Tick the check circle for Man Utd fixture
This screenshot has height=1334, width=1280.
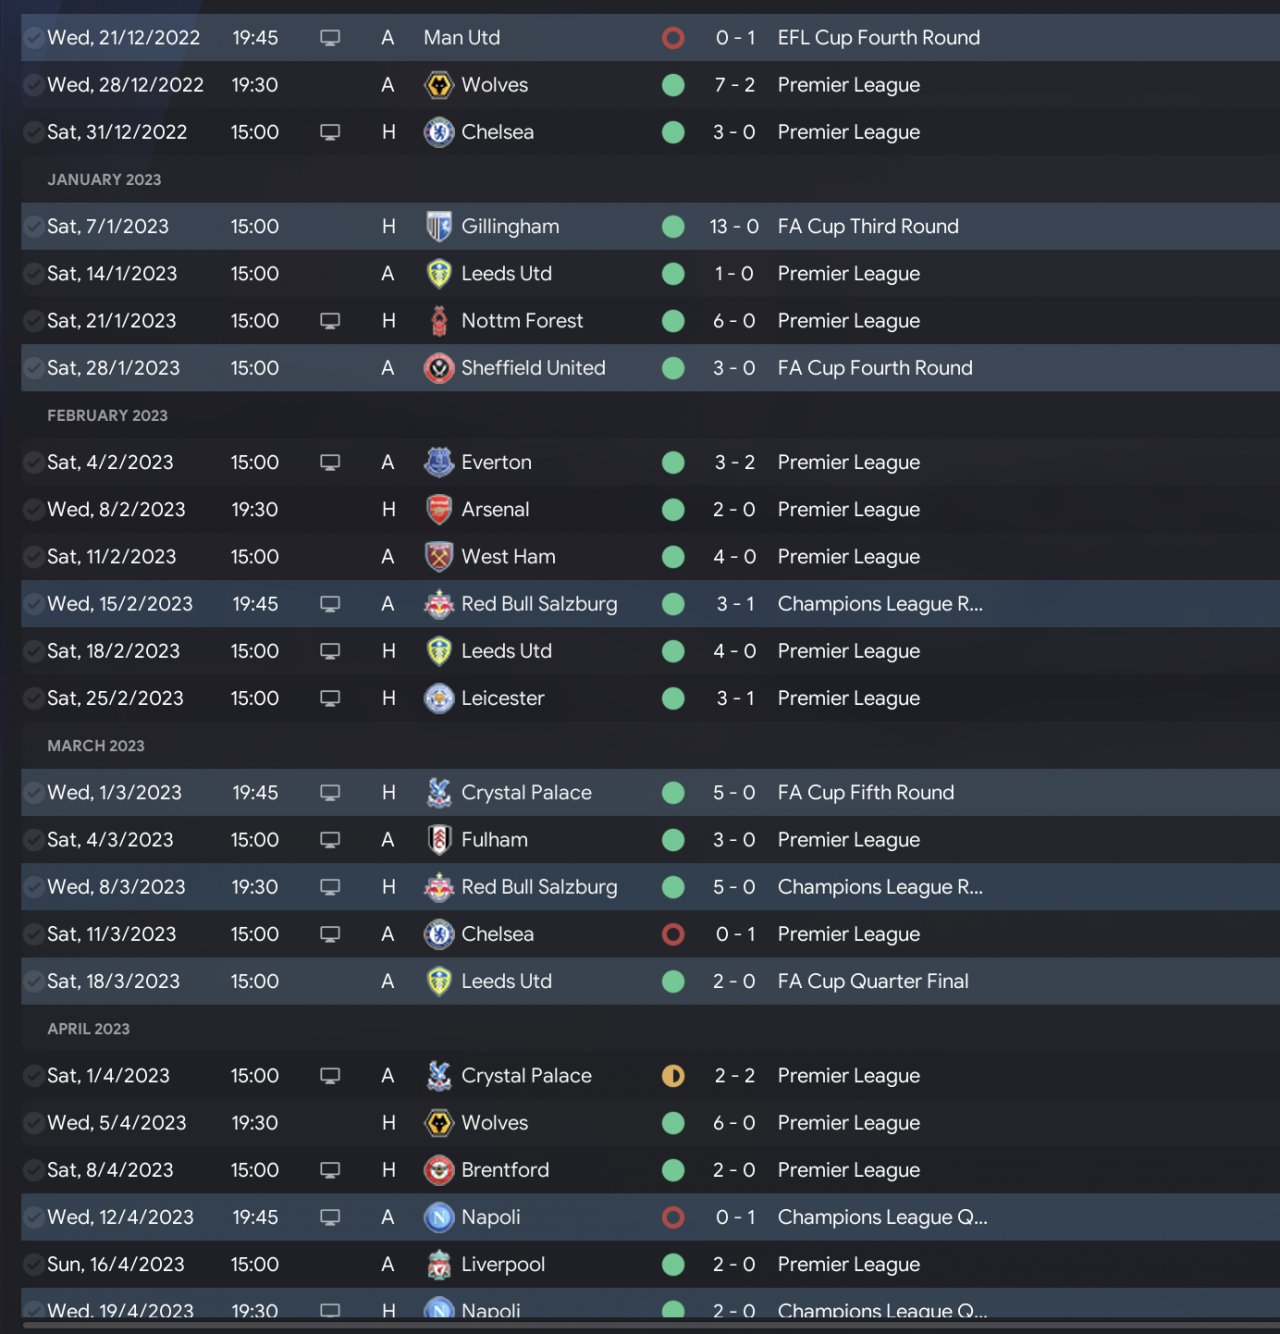pyautogui.click(x=33, y=38)
